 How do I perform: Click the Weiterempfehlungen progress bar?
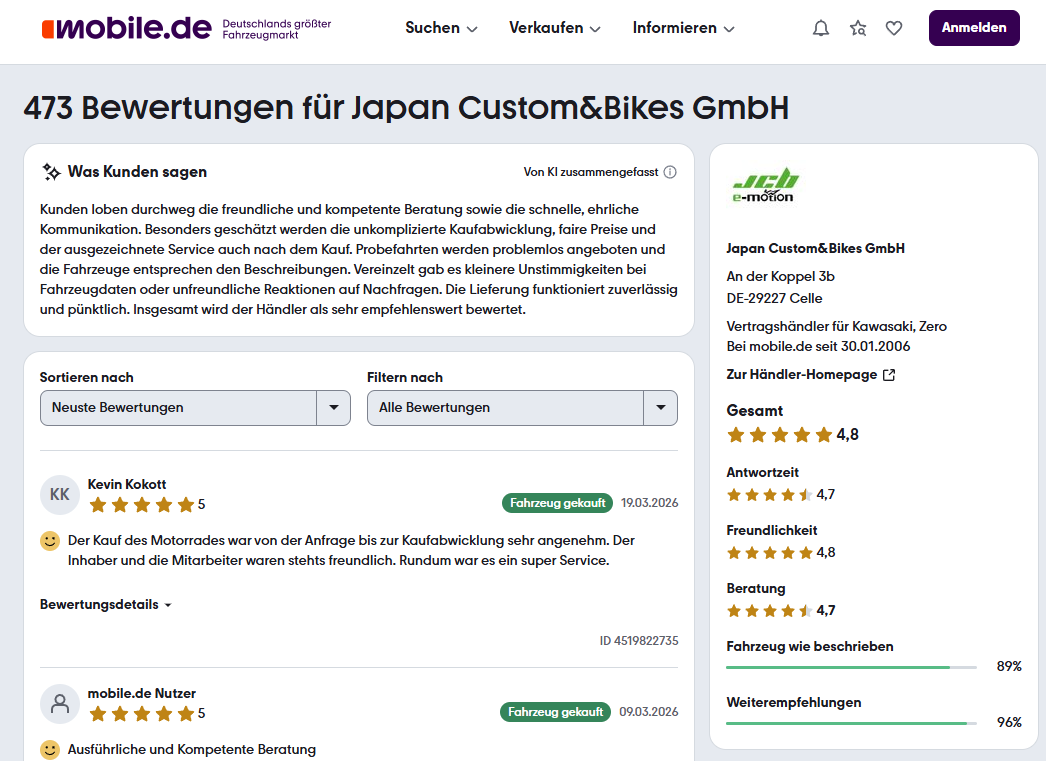850,723
